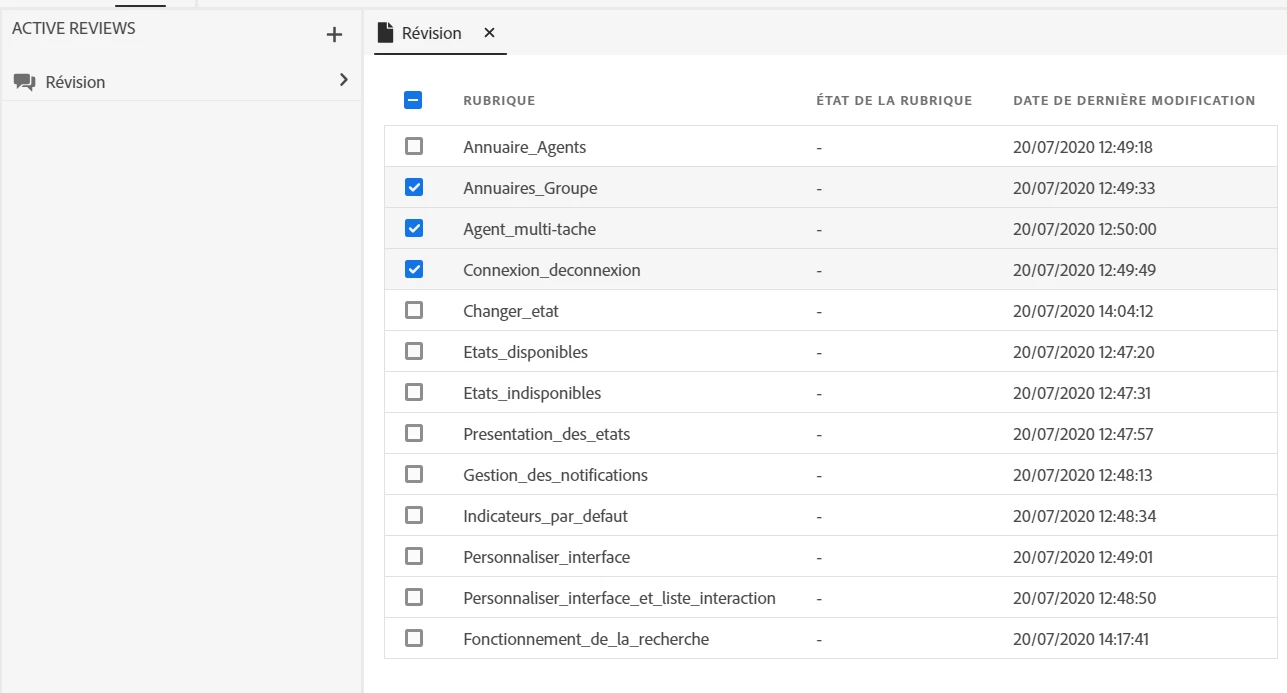Uncheck the Agent_multi-tache checkbox
This screenshot has height=693, width=1287.
click(414, 229)
